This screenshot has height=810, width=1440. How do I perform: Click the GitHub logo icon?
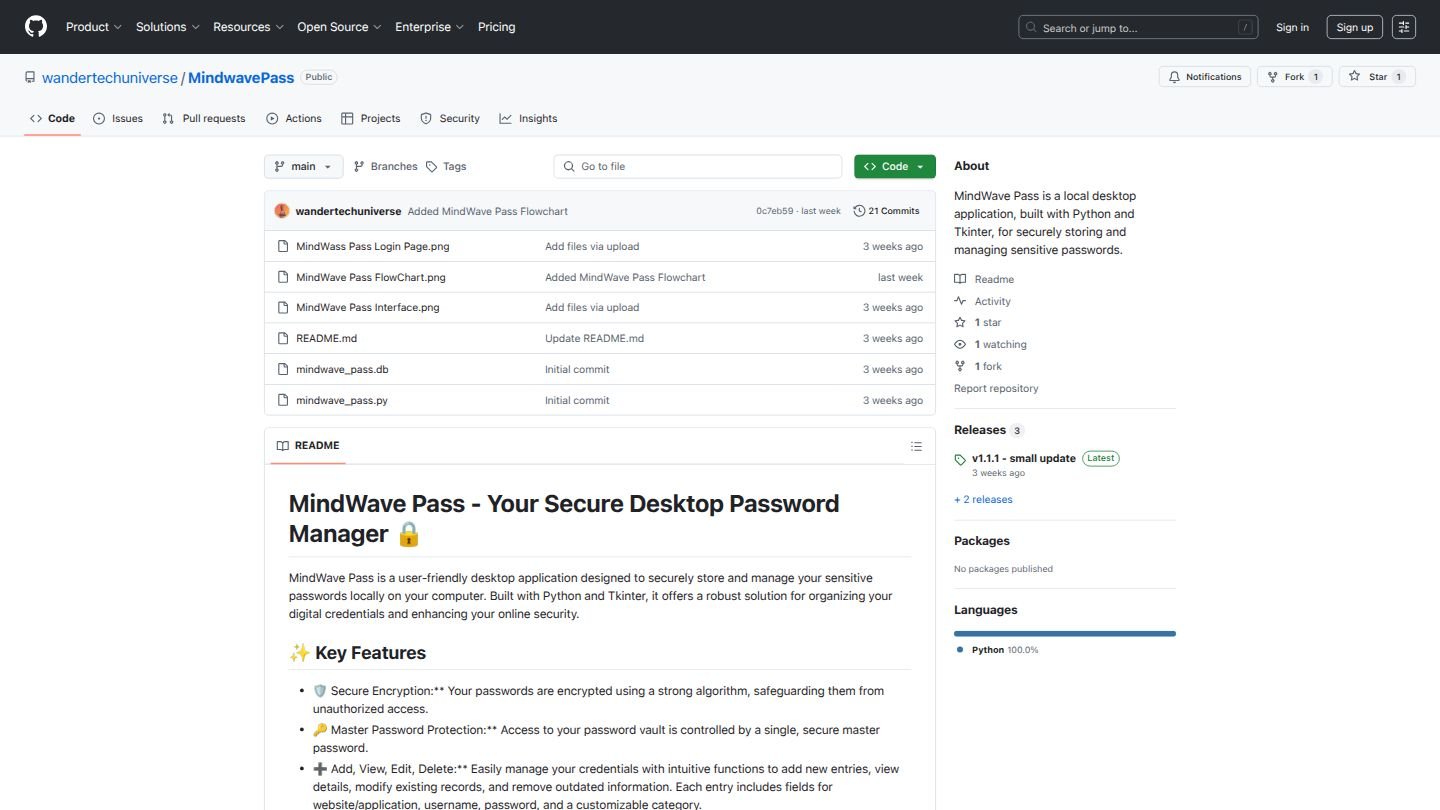tap(36, 27)
